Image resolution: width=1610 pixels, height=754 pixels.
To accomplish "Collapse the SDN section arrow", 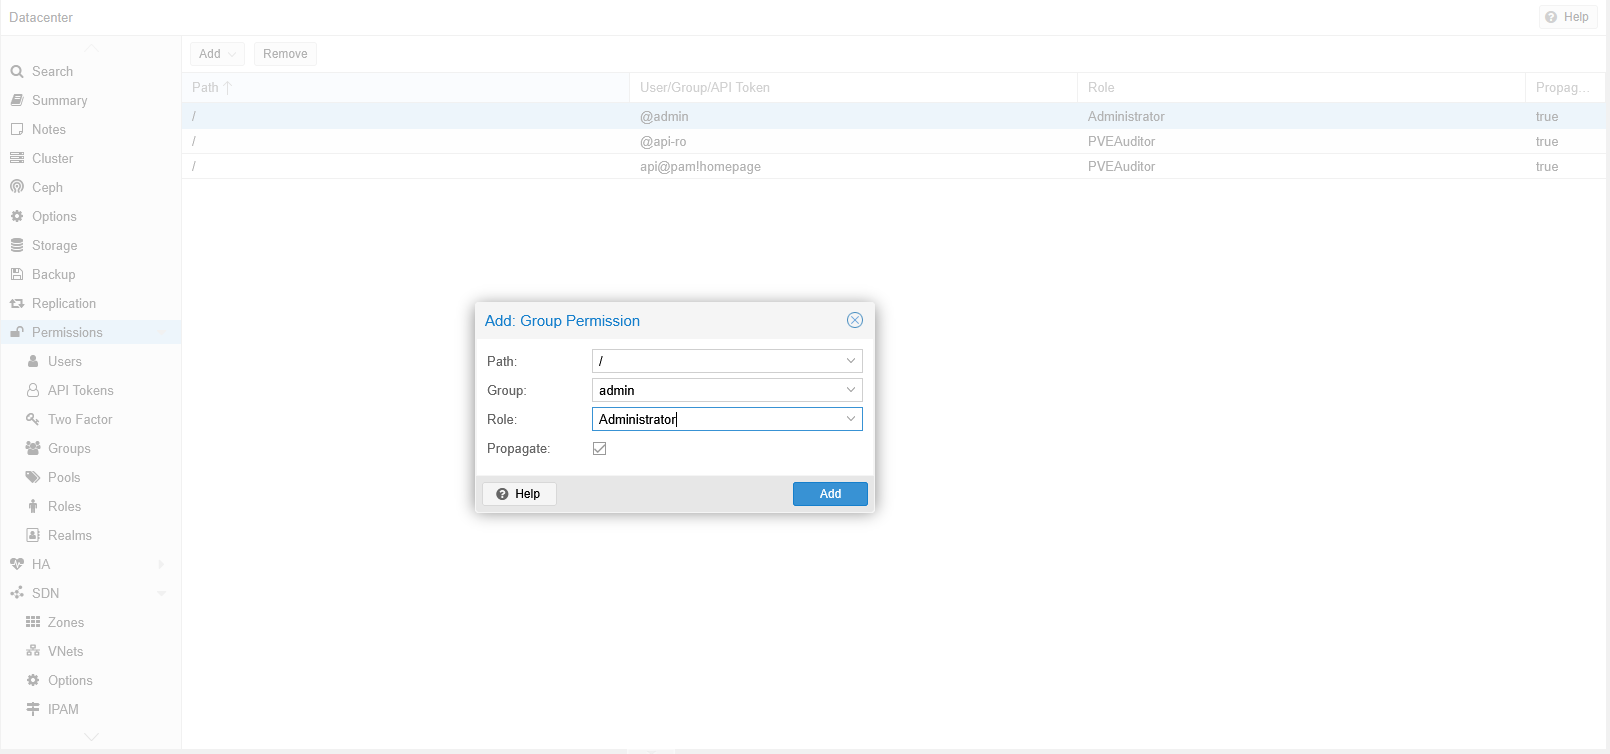I will tap(162, 594).
